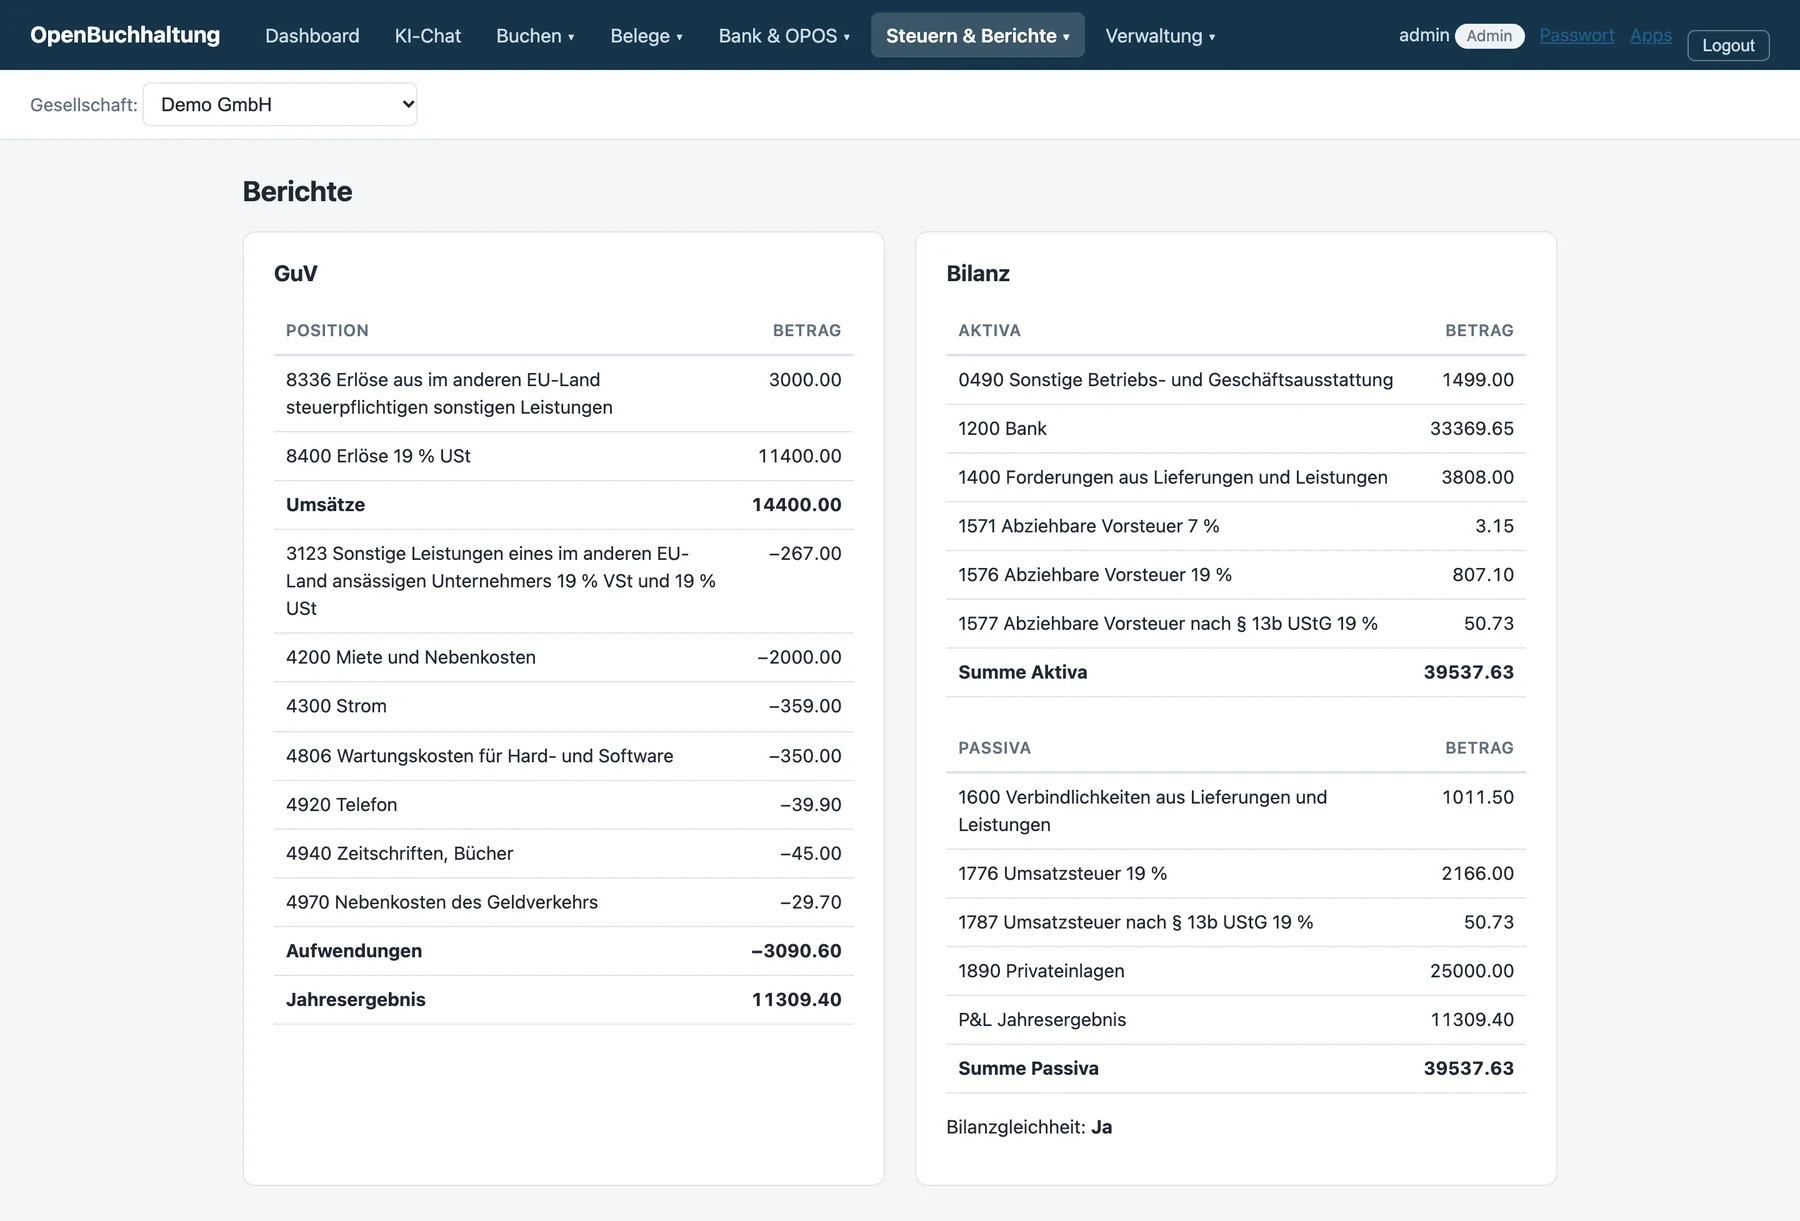The height and width of the screenshot is (1221, 1800).
Task: Open the Apps link
Action: pos(1650,35)
